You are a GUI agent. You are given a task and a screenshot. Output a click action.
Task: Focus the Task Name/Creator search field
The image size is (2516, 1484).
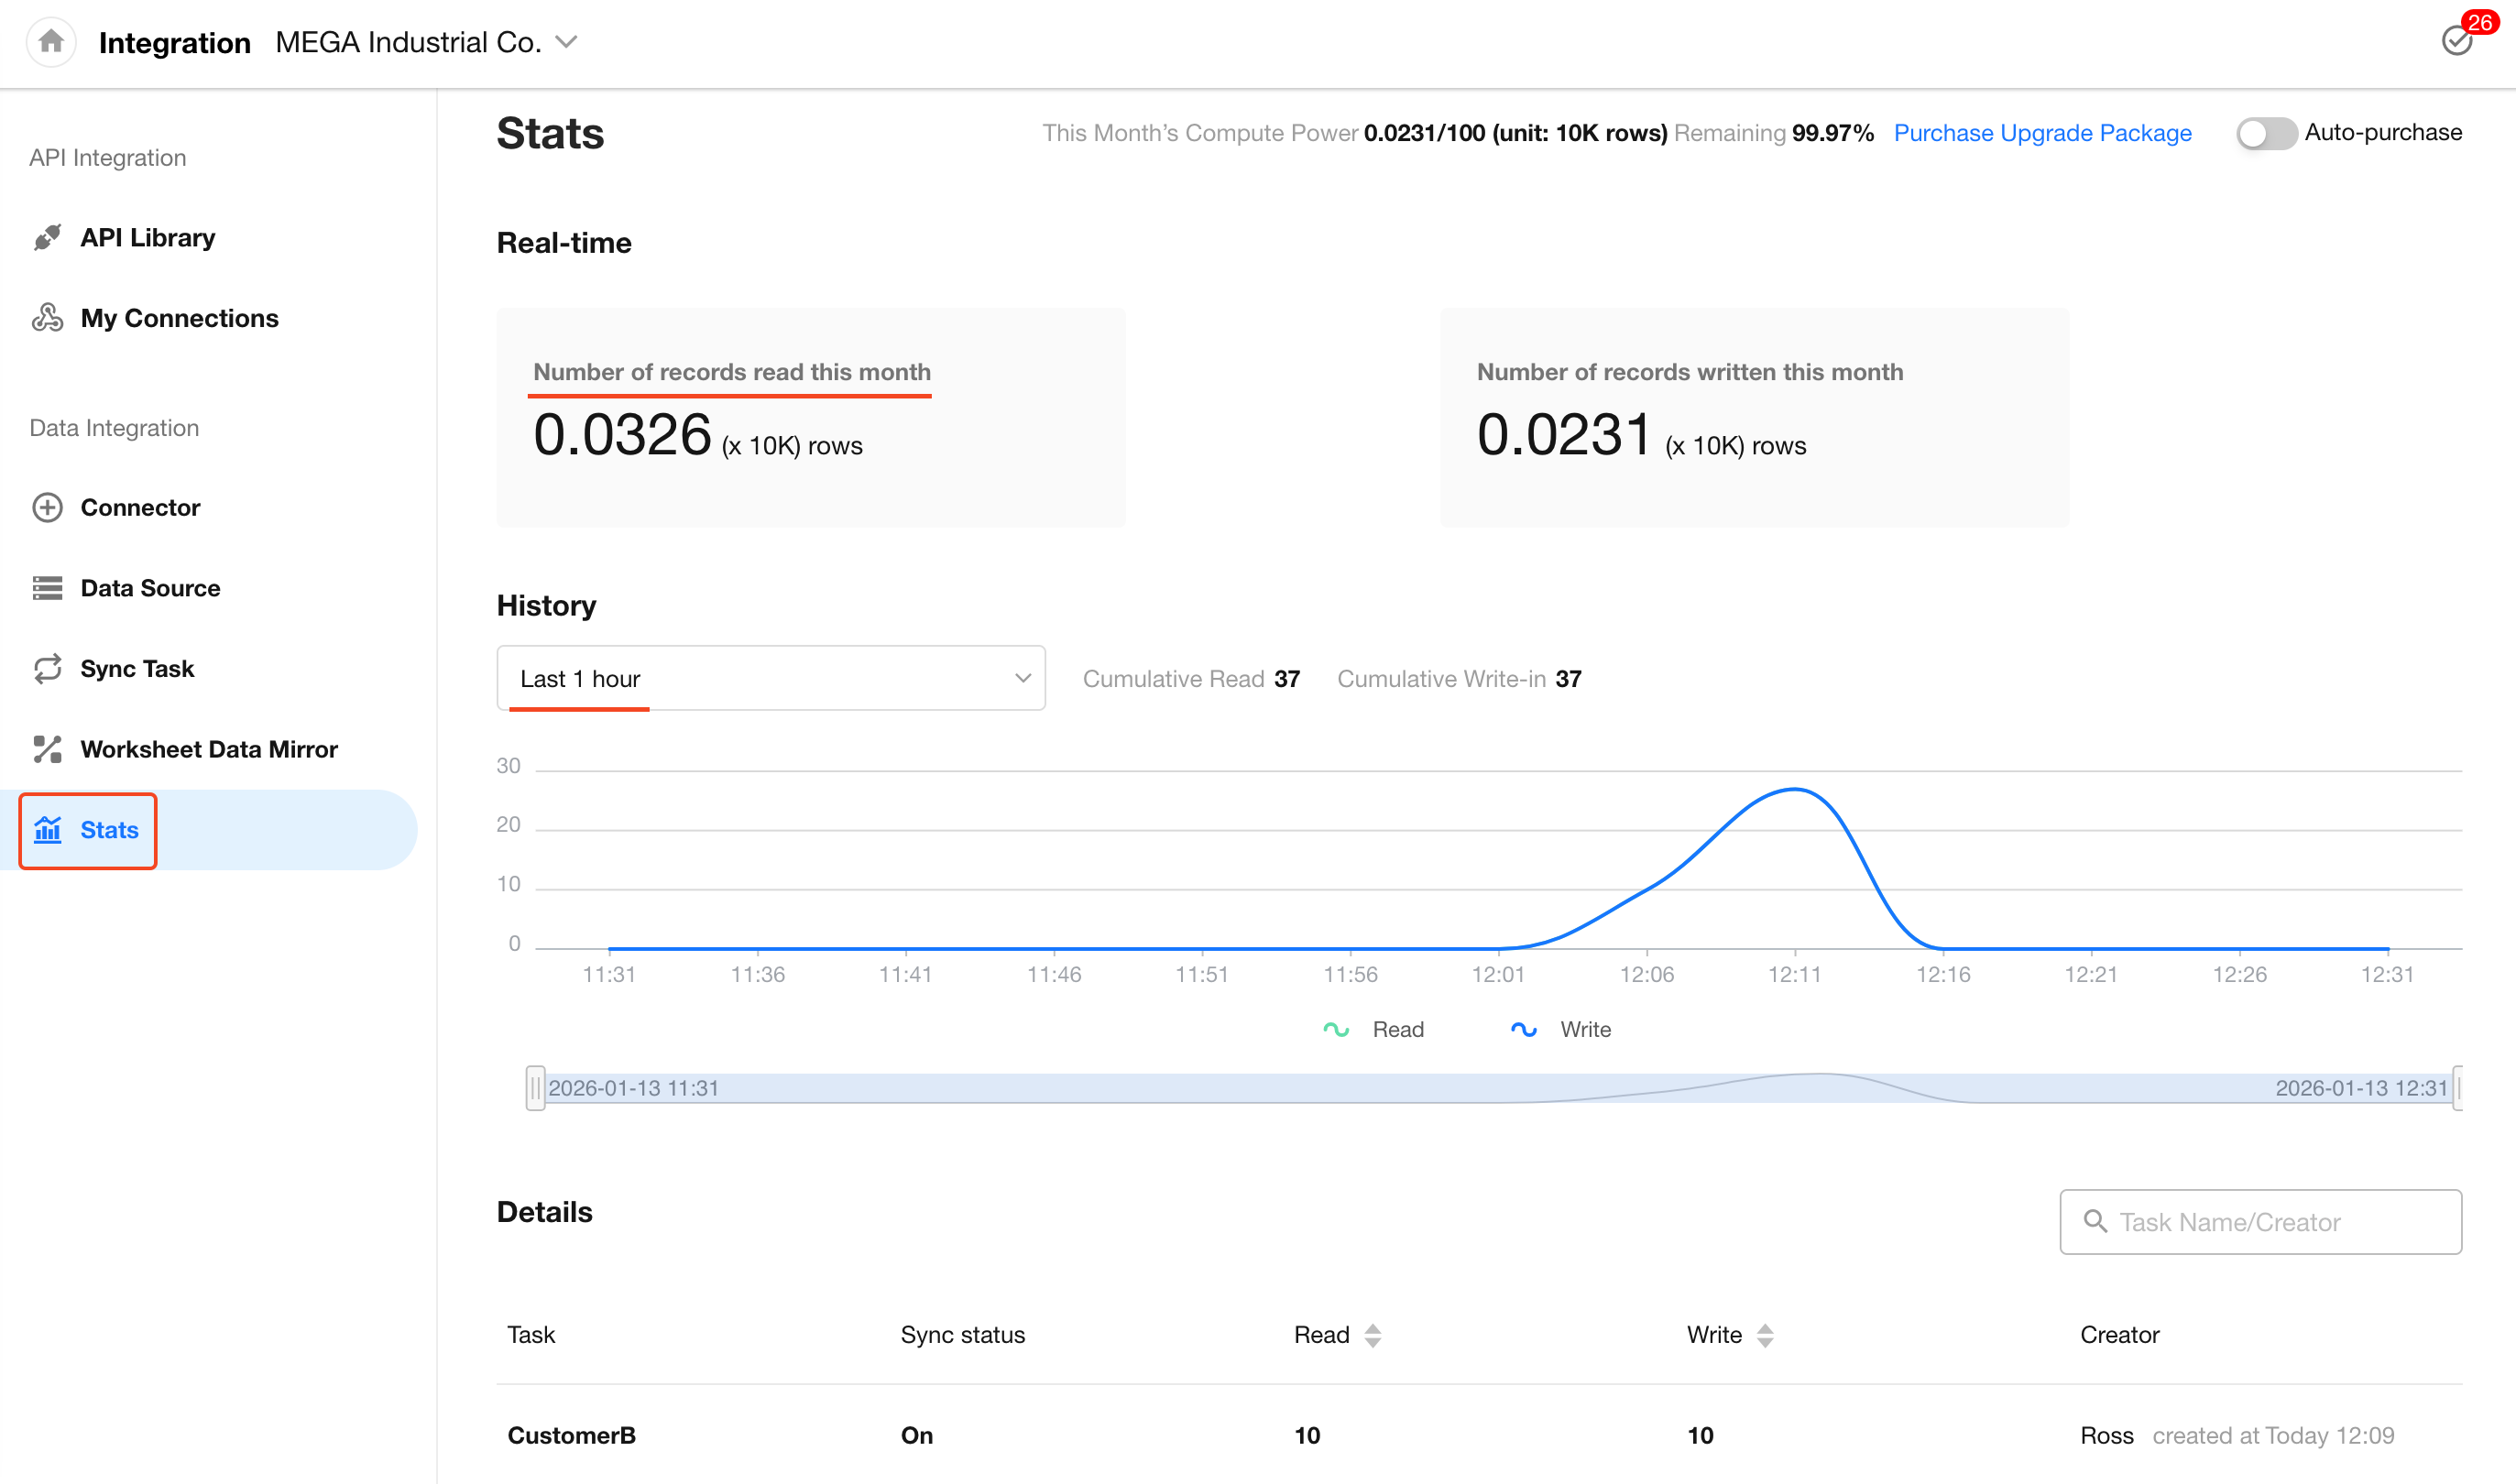2260,1222
